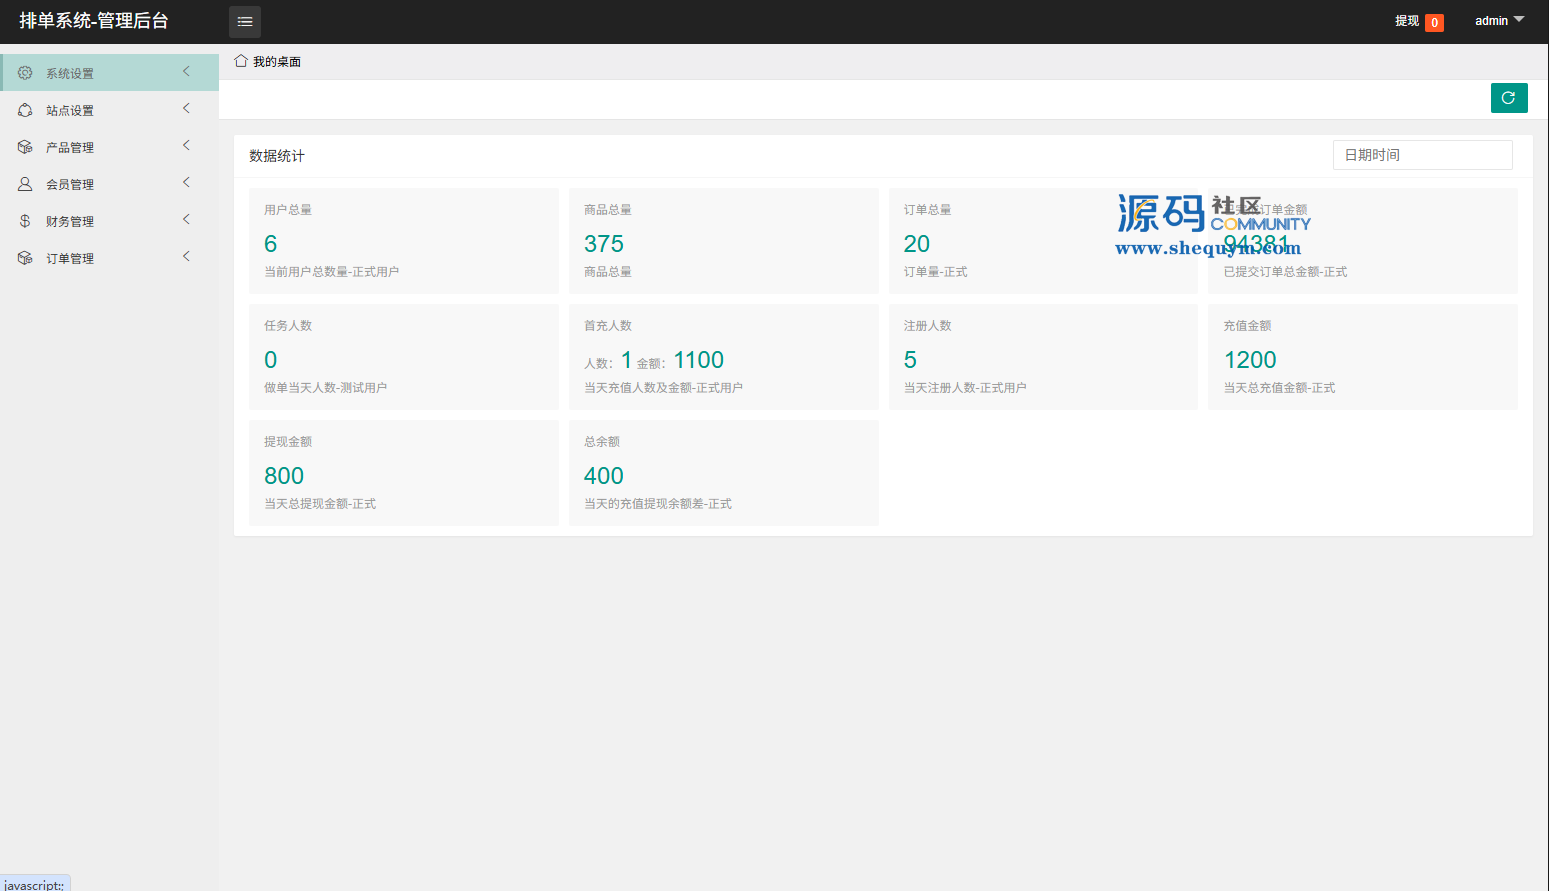The width and height of the screenshot is (1549, 891).
Task: Open the 产品管理 menu item
Action: [x=70, y=147]
